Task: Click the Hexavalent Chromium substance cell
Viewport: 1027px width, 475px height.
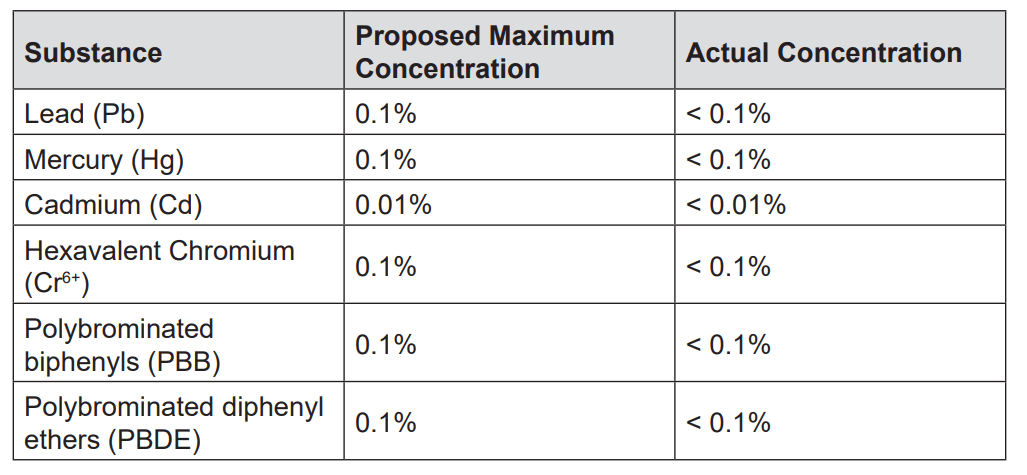Action: point(159,267)
